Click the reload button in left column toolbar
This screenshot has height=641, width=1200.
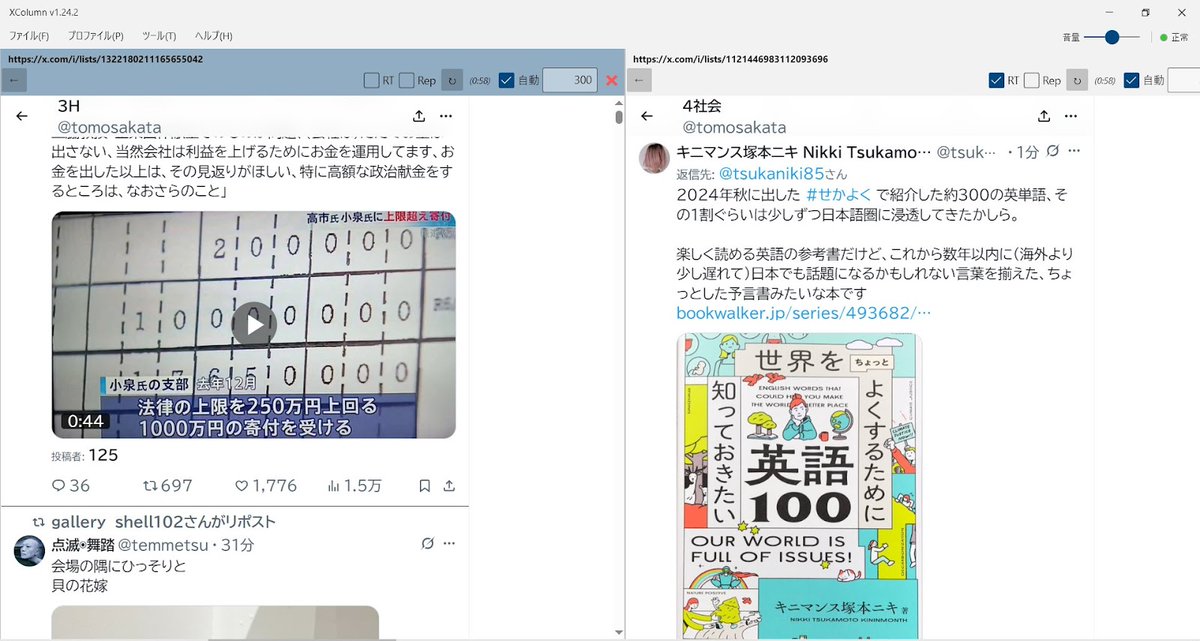pyautogui.click(x=452, y=80)
